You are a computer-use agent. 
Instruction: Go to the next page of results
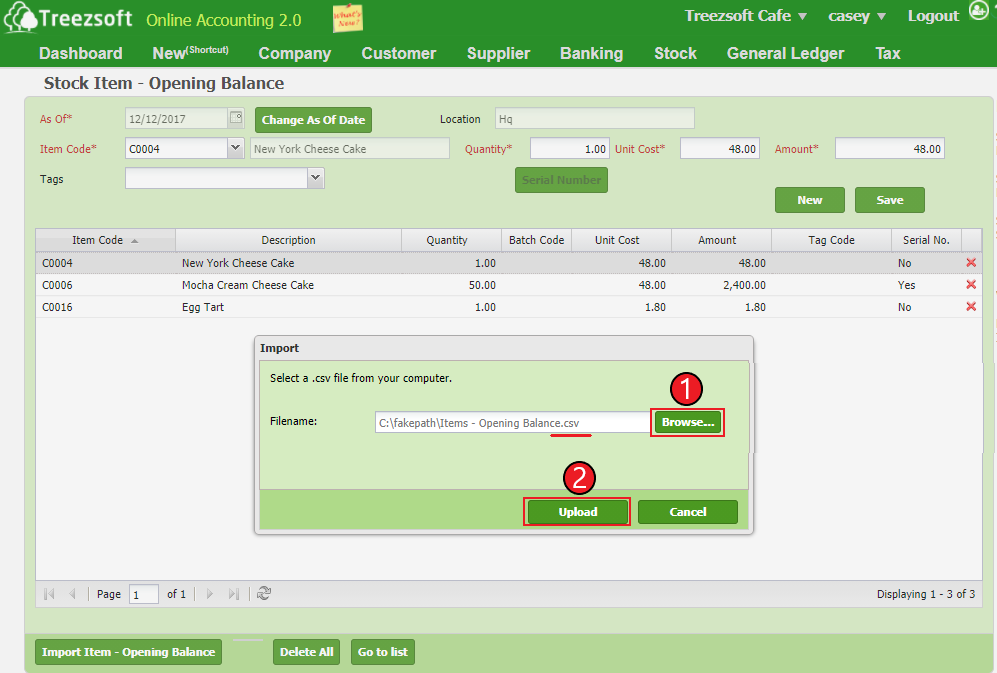click(x=210, y=593)
